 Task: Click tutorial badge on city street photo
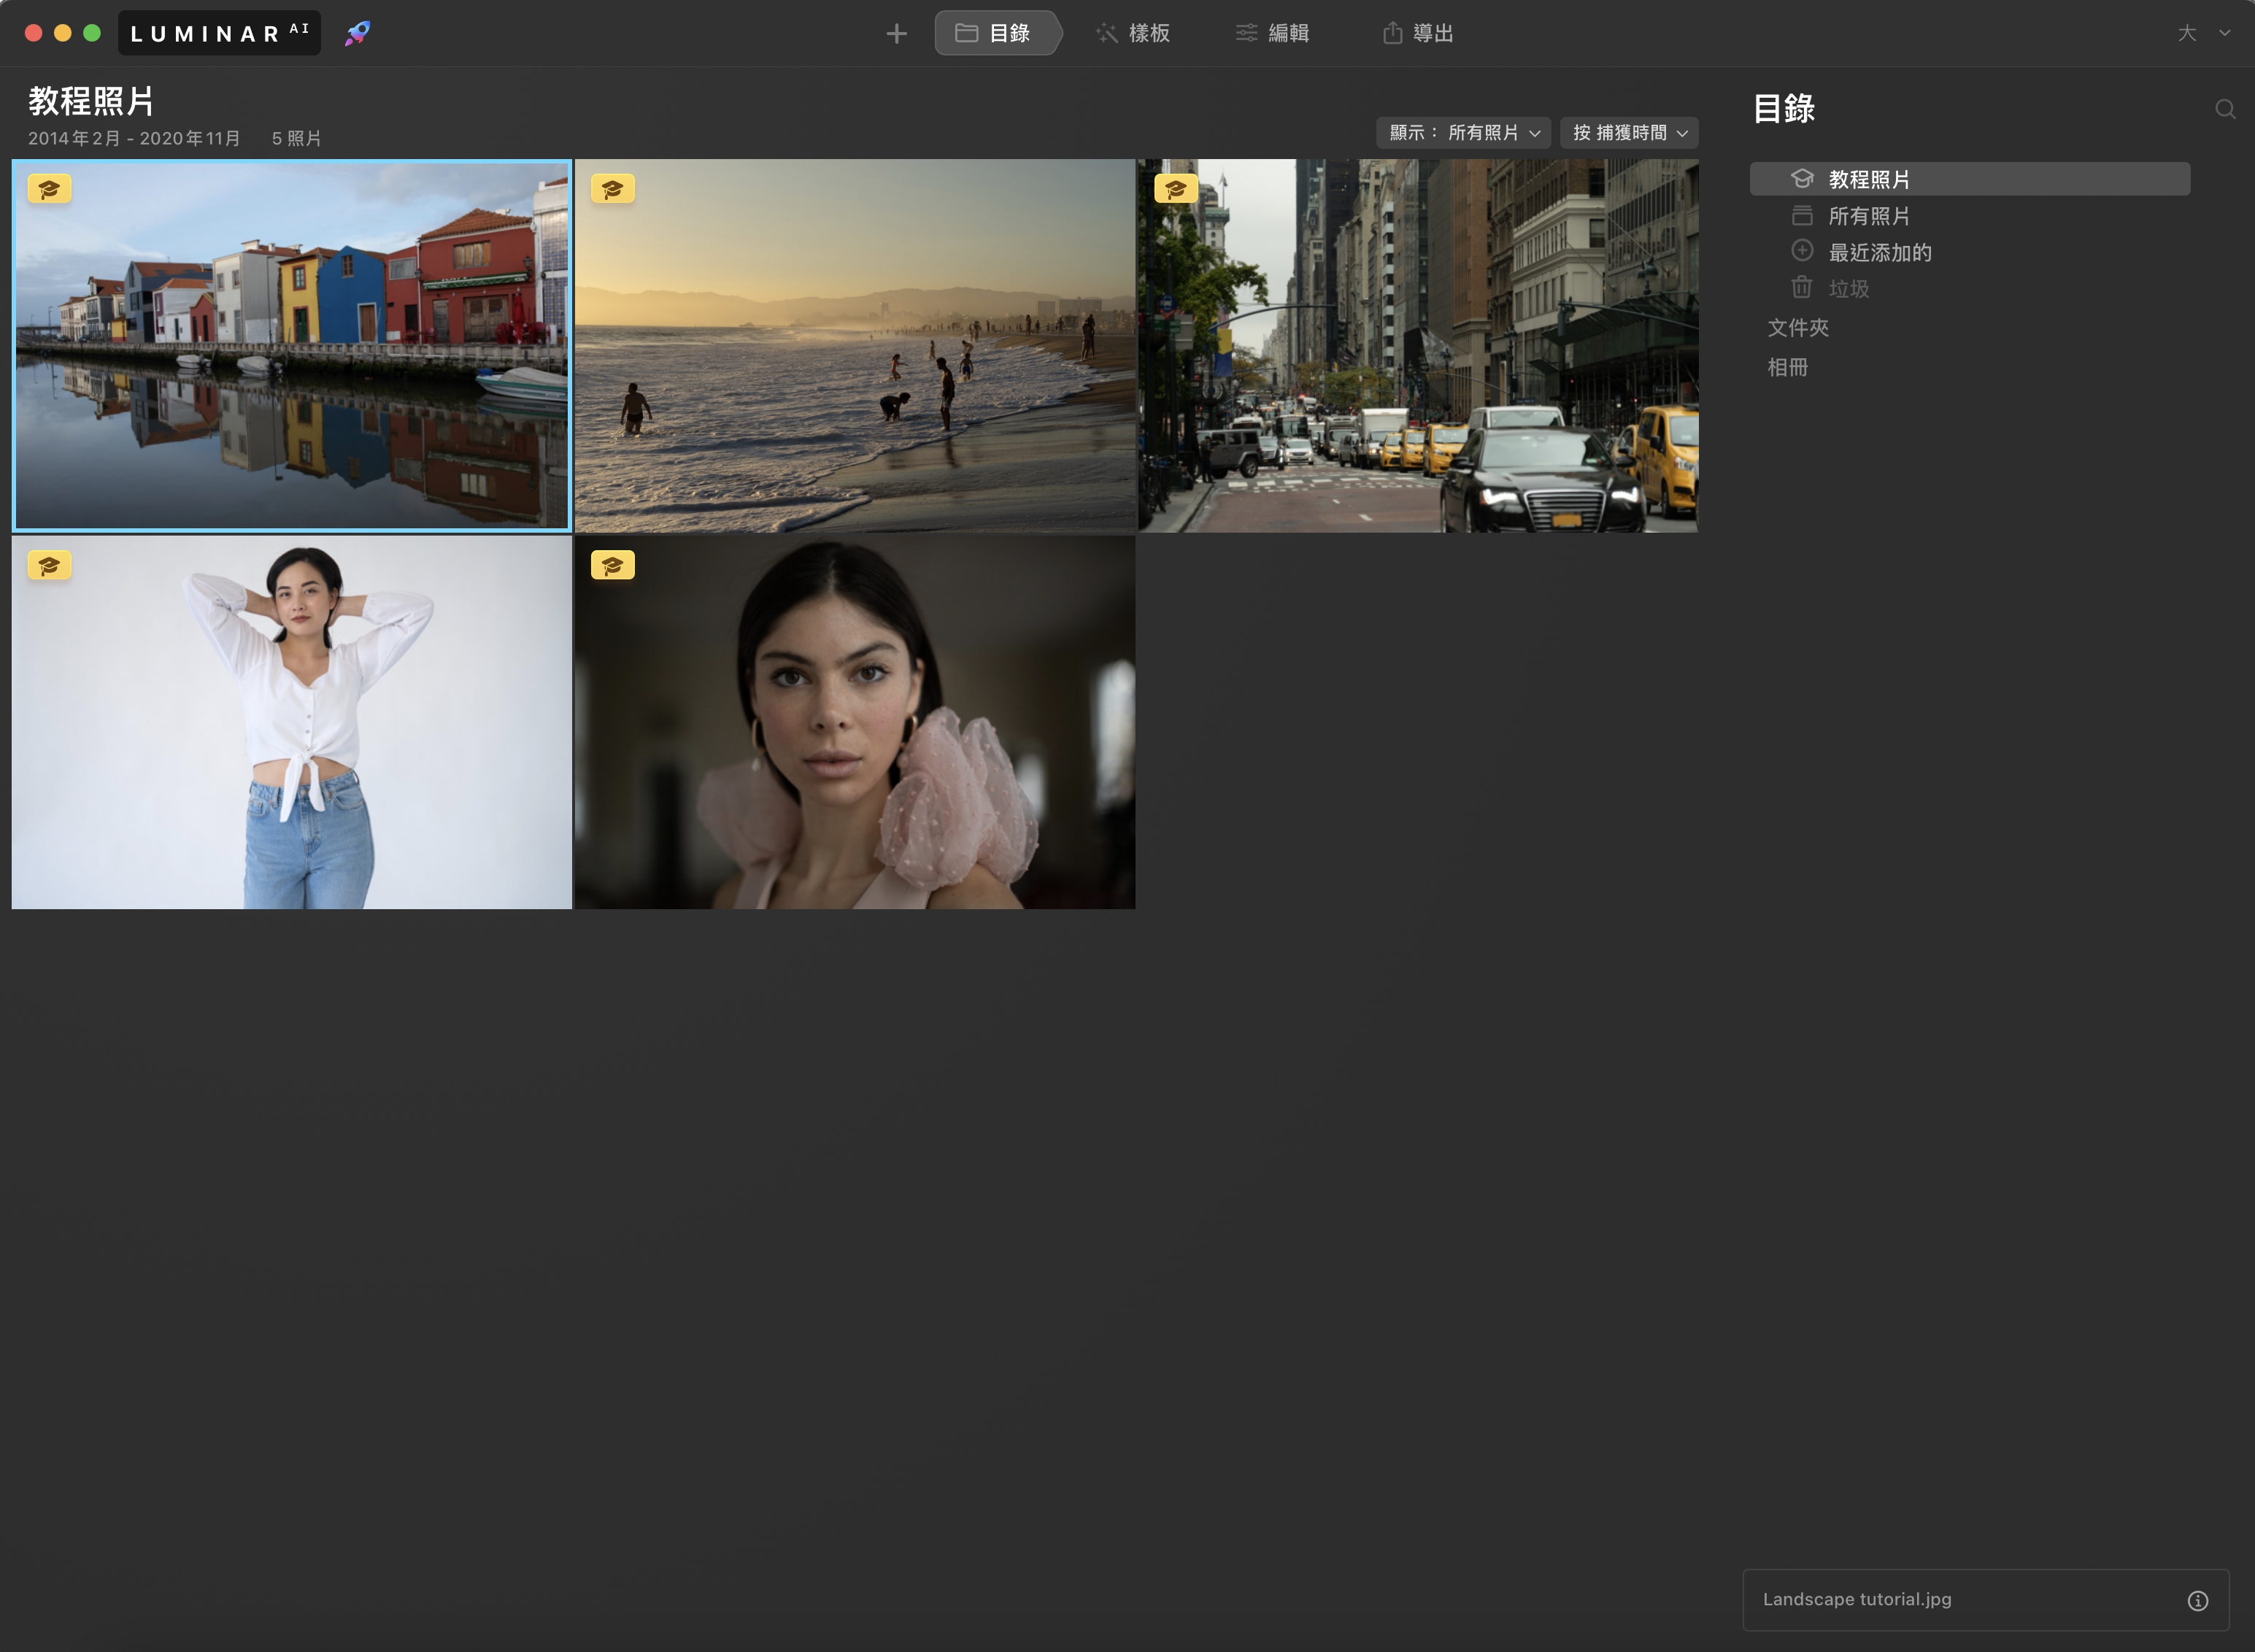pos(1175,189)
